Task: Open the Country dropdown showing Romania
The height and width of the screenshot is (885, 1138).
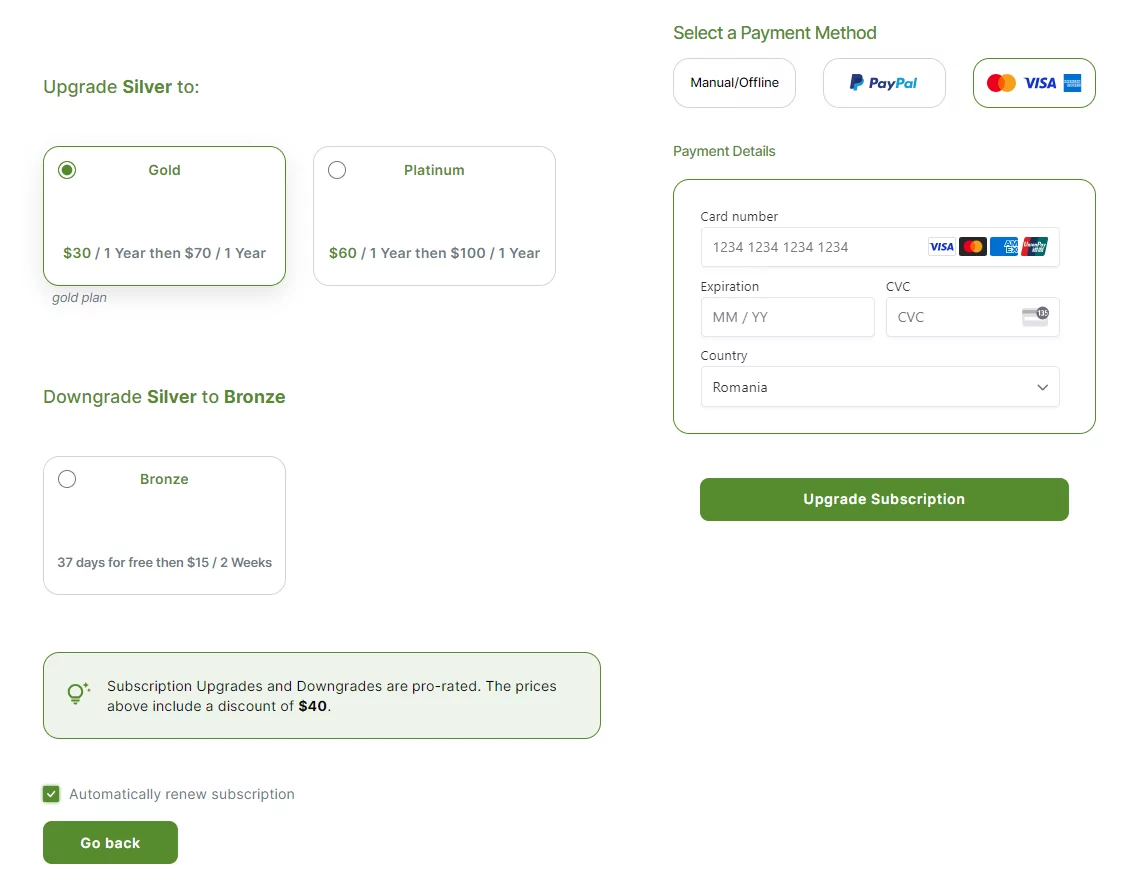Action: pyautogui.click(x=880, y=387)
